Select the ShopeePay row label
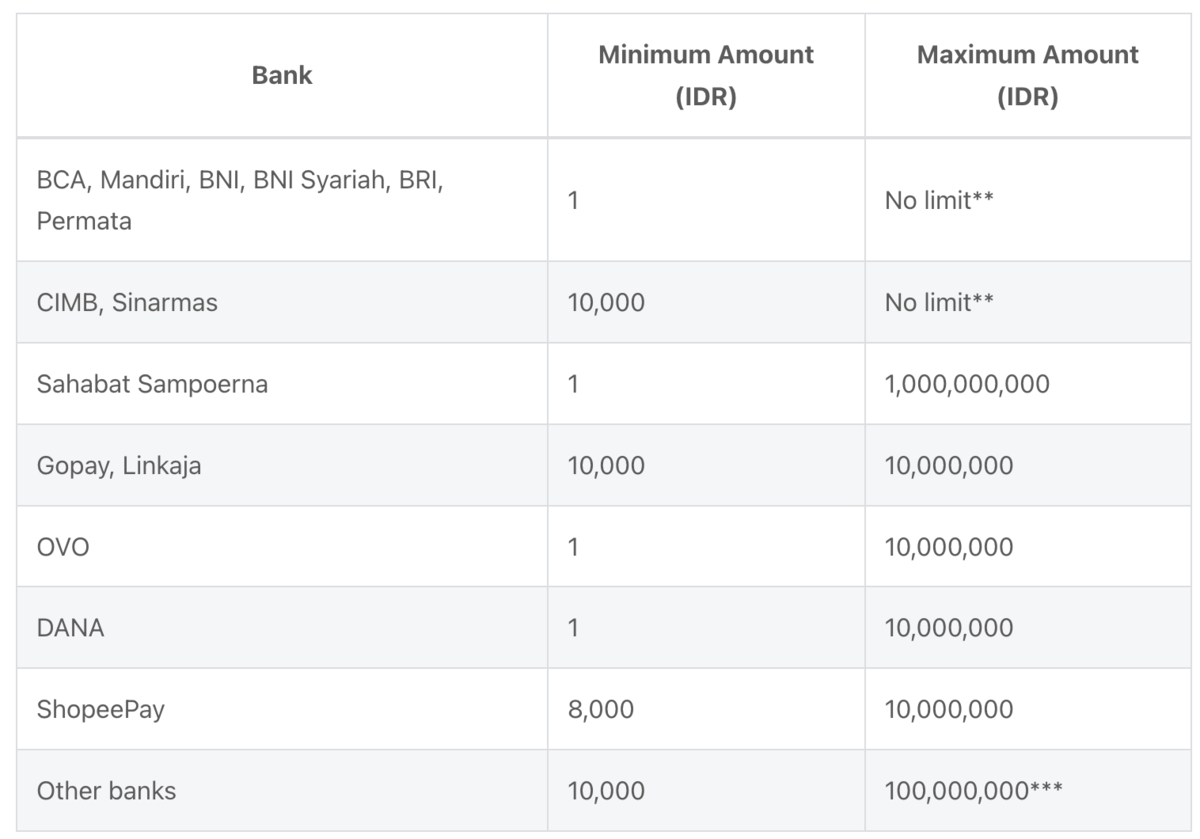1200x839 pixels. coord(100,710)
